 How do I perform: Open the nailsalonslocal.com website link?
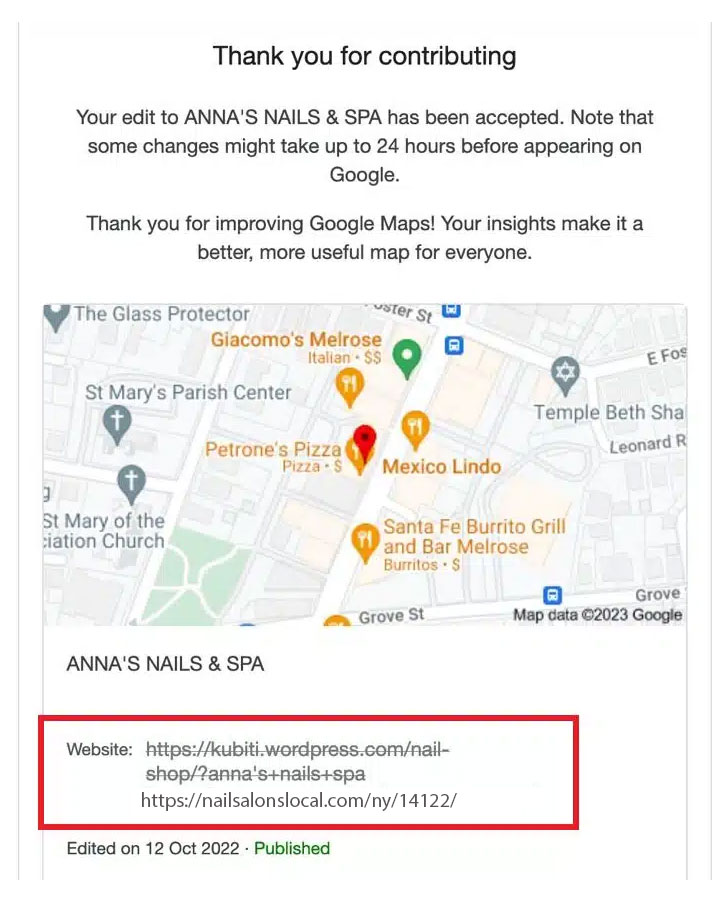(x=299, y=800)
